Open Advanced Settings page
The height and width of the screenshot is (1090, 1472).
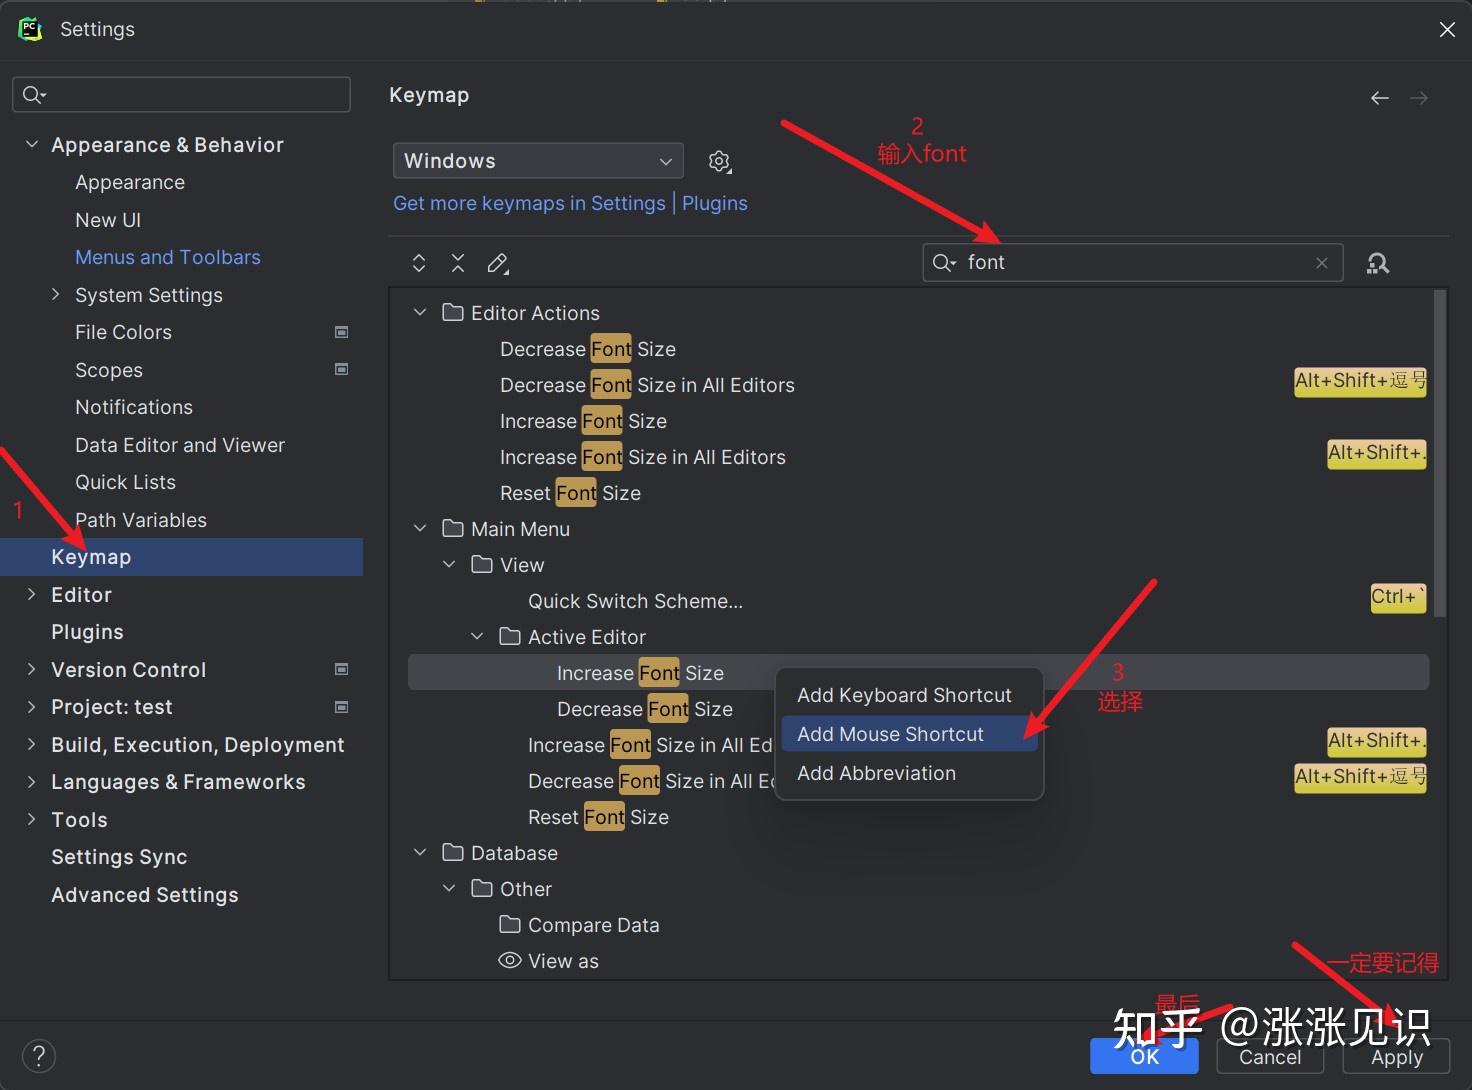point(145,895)
